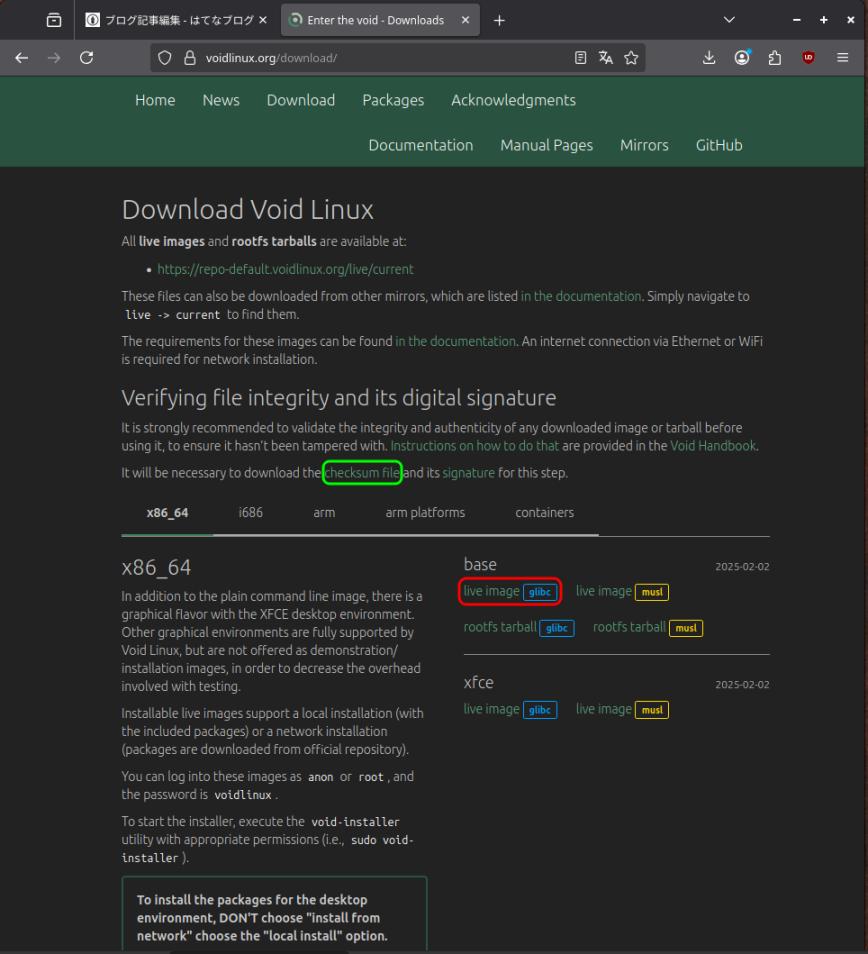Select the containers tab

point(544,513)
